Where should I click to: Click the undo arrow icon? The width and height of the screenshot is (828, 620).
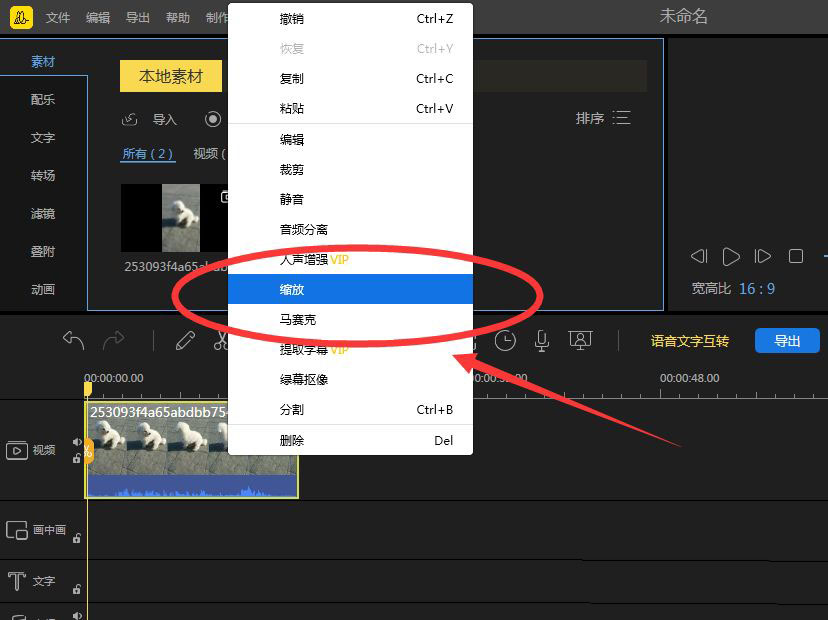coord(73,341)
